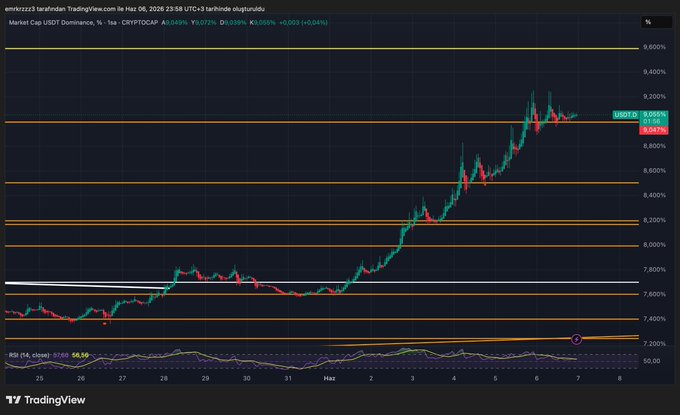Click the RSI value 57,68
Image resolution: width=680 pixels, height=415 pixels.
(61, 355)
